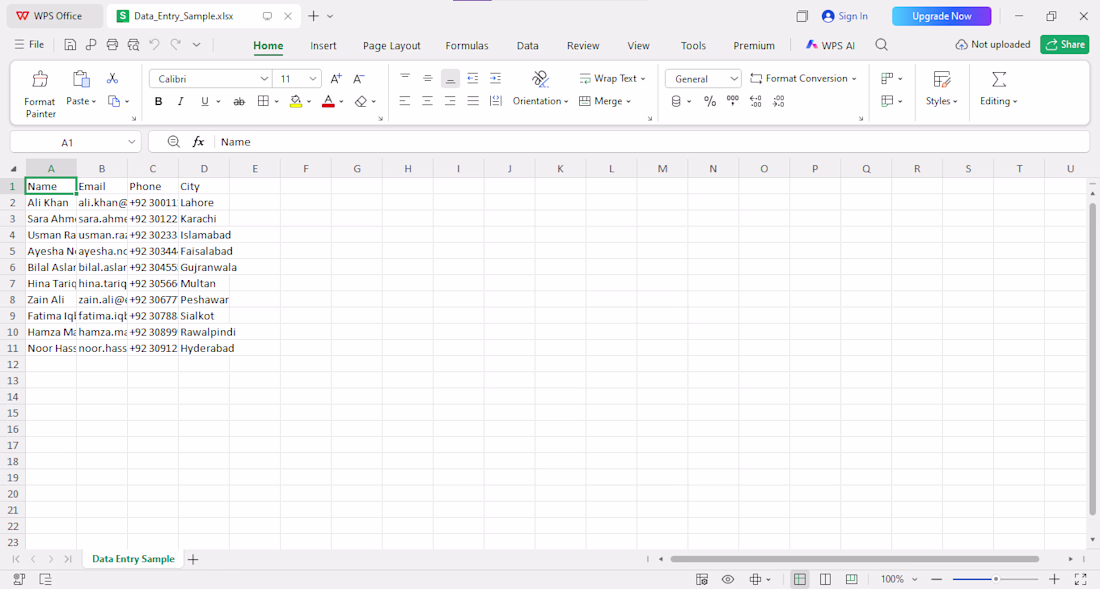This screenshot has height=589, width=1100.
Task: Open the Calibri font name dropdown
Action: (x=210, y=79)
